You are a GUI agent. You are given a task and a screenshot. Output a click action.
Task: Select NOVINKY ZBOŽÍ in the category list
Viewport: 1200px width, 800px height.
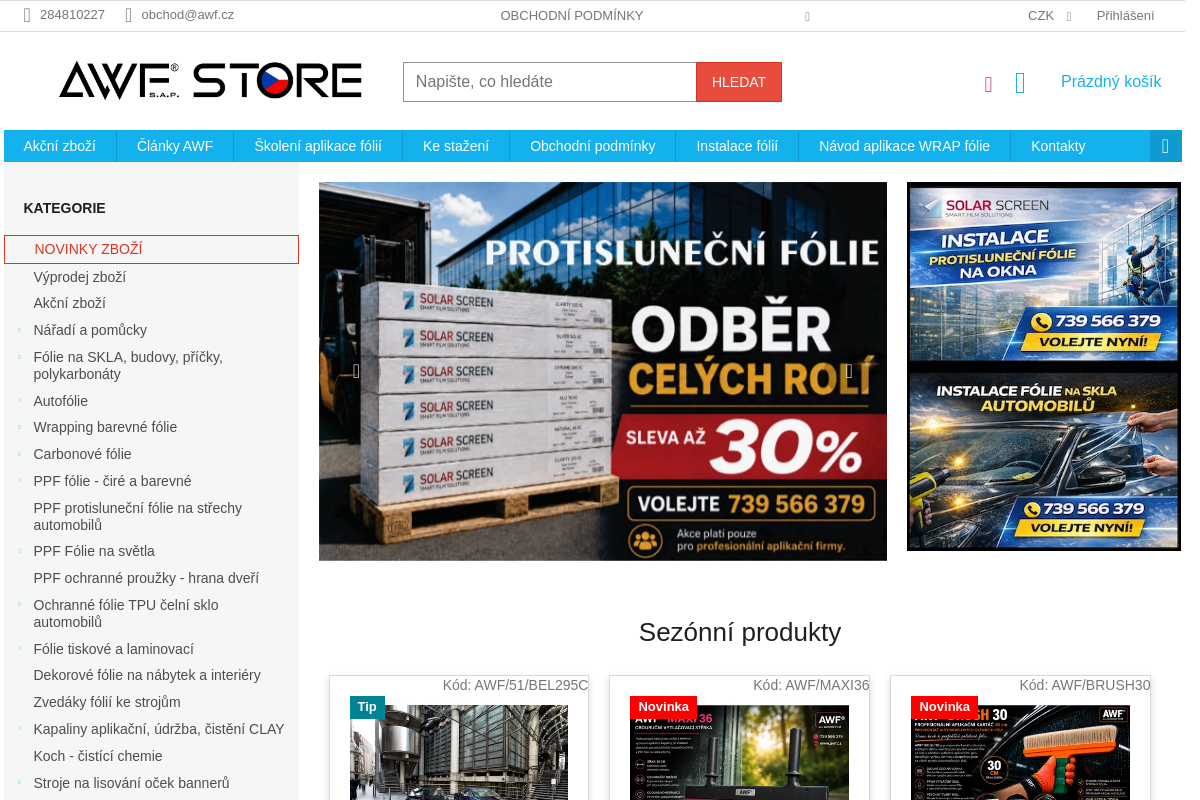click(x=151, y=249)
